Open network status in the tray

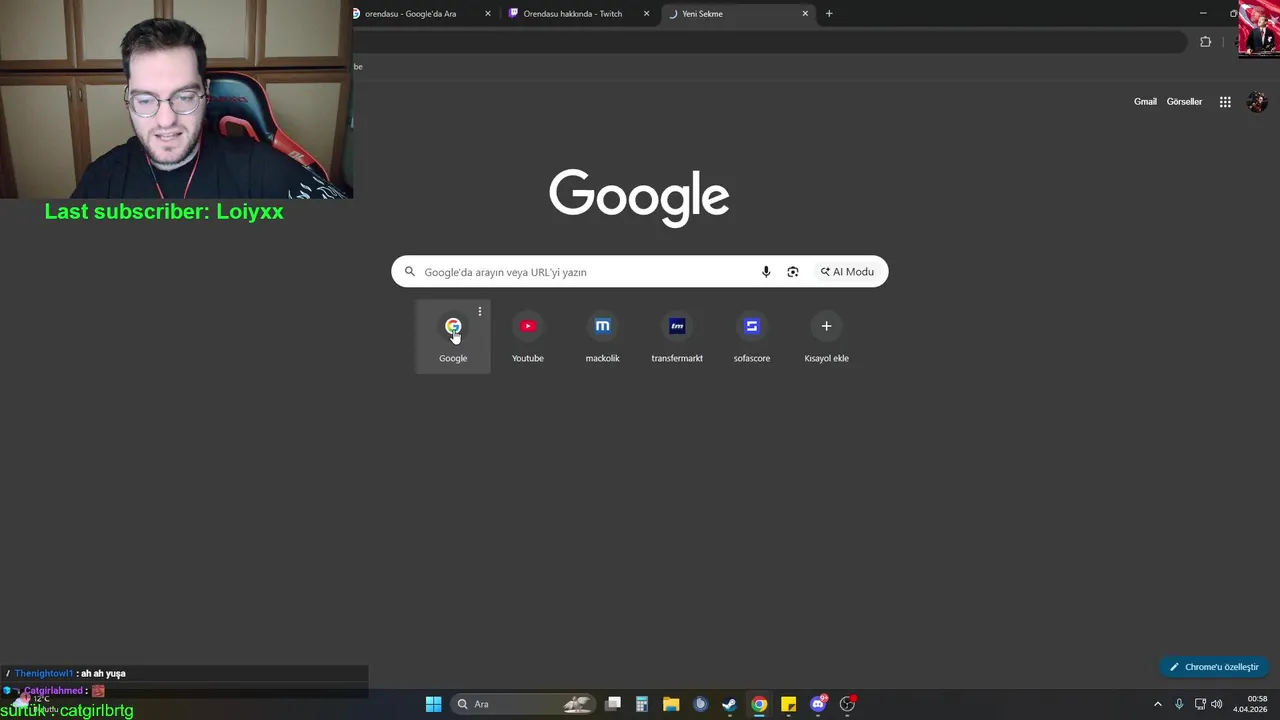[1200, 704]
